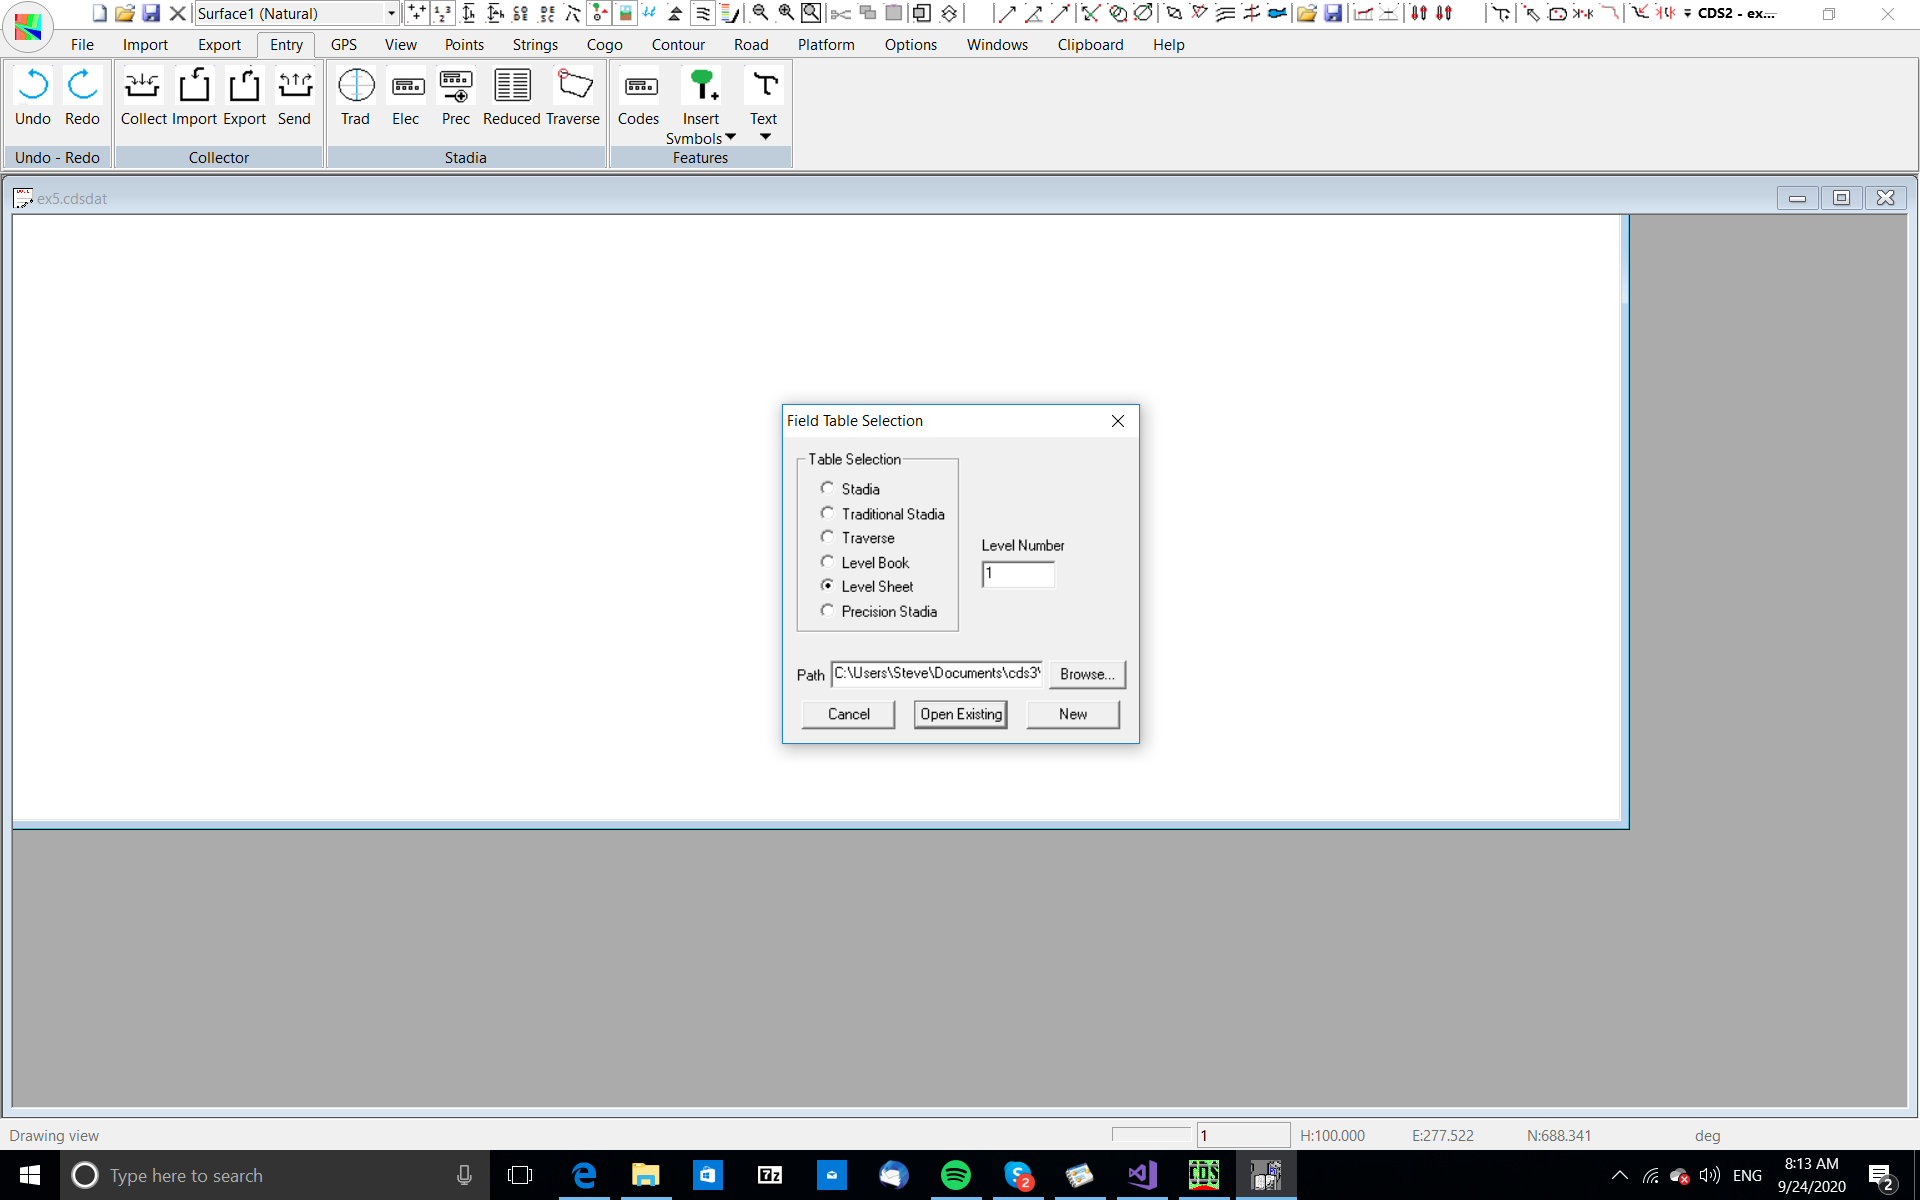Select the Precision Stadia radio option
This screenshot has height=1200, width=1920.
(827, 611)
